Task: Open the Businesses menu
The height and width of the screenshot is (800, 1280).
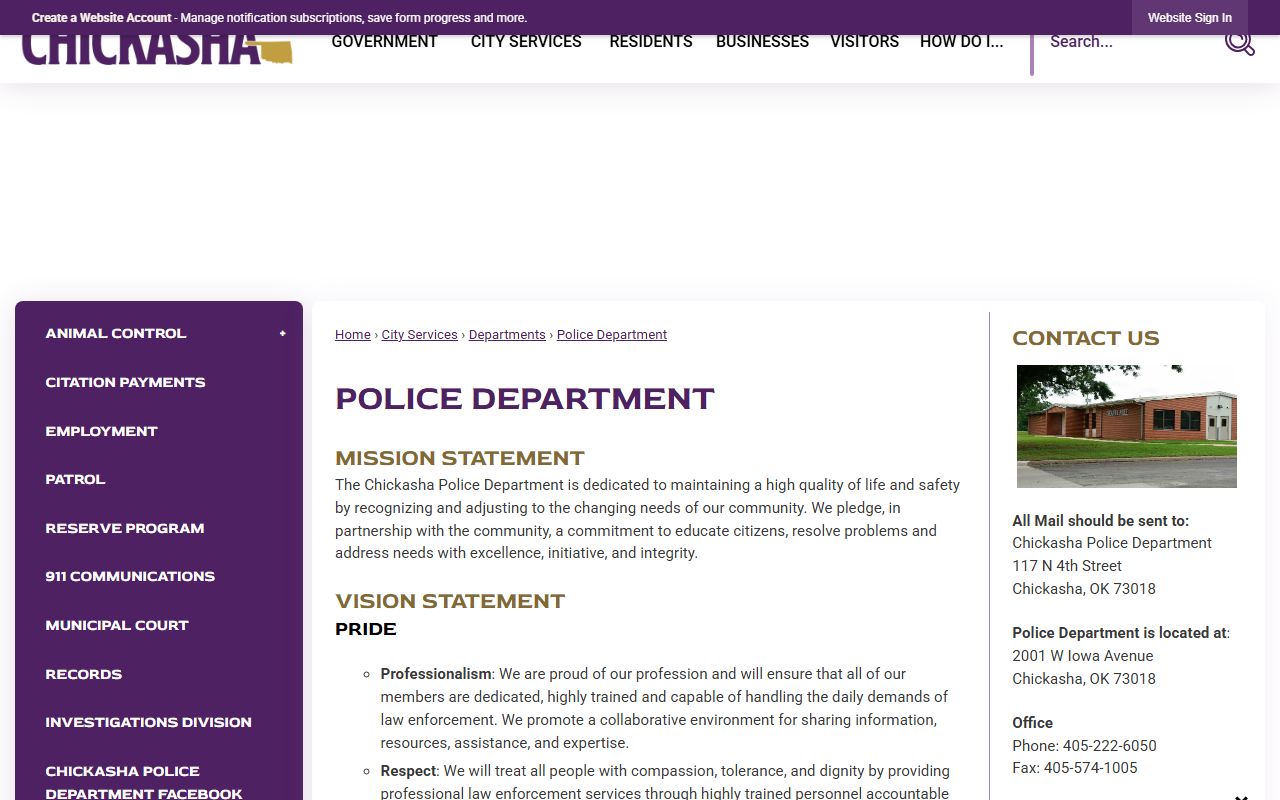Action: [x=762, y=41]
